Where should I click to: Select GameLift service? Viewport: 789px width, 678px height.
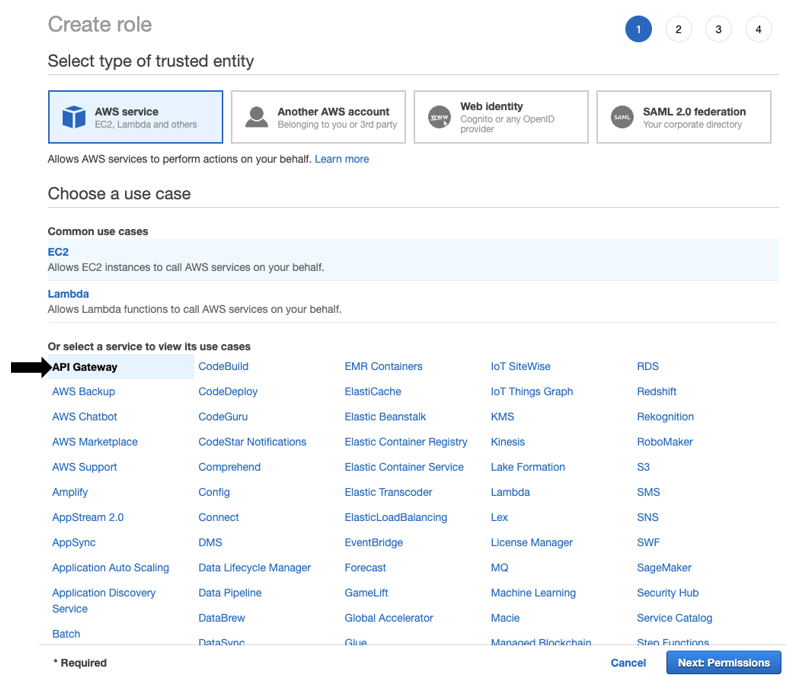(x=366, y=593)
